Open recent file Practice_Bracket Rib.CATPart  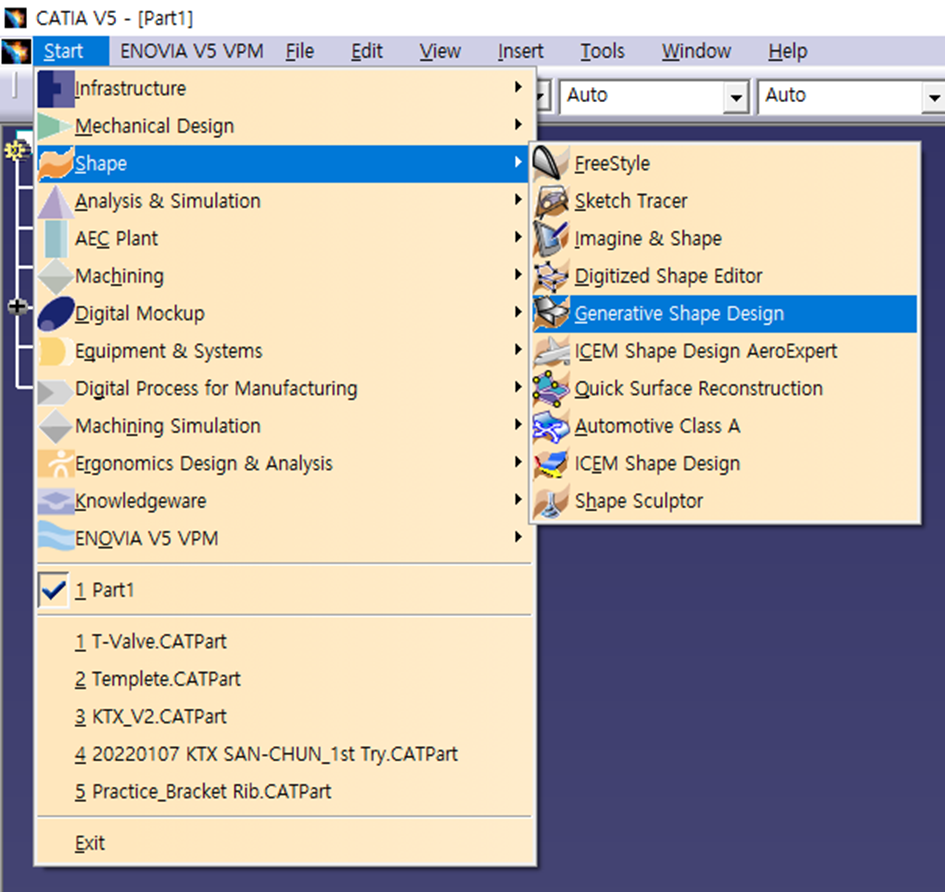(284, 791)
